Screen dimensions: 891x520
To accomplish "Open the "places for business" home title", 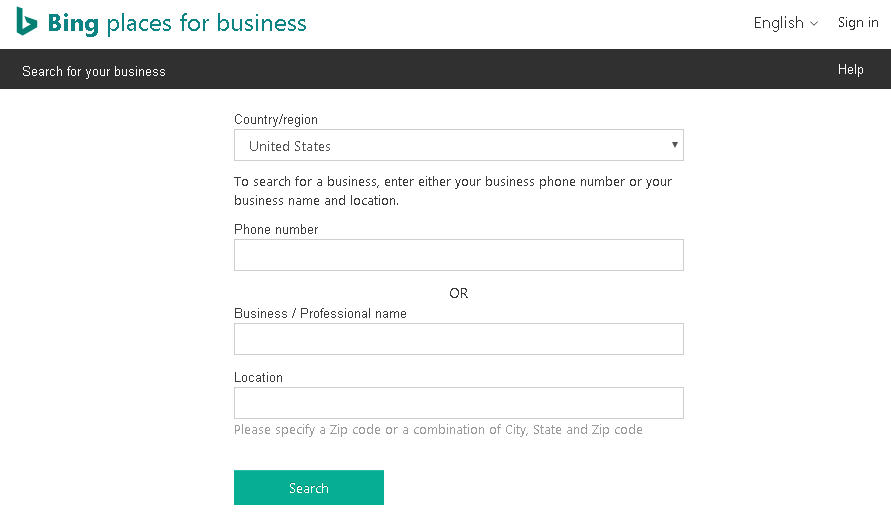I will click(x=206, y=23).
